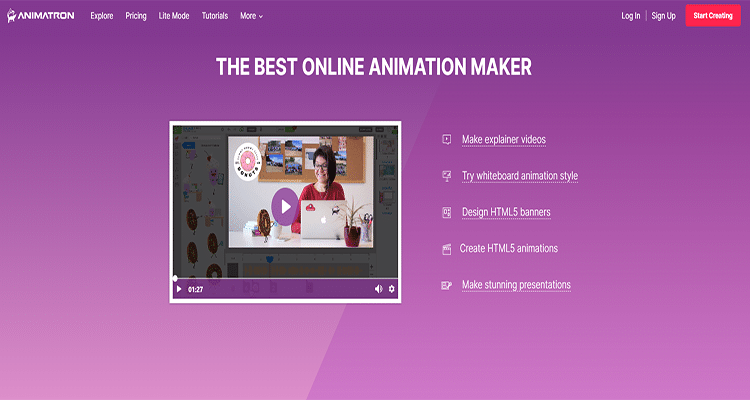Click the whiteboard animation icon
The height and width of the screenshot is (400, 750).
point(446,176)
